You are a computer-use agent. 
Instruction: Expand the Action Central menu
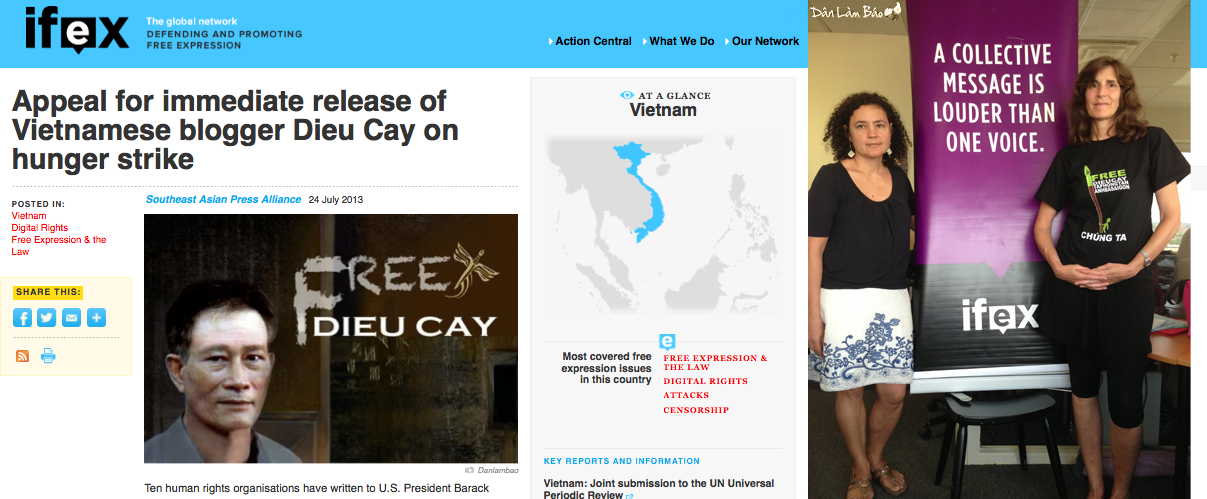click(590, 41)
